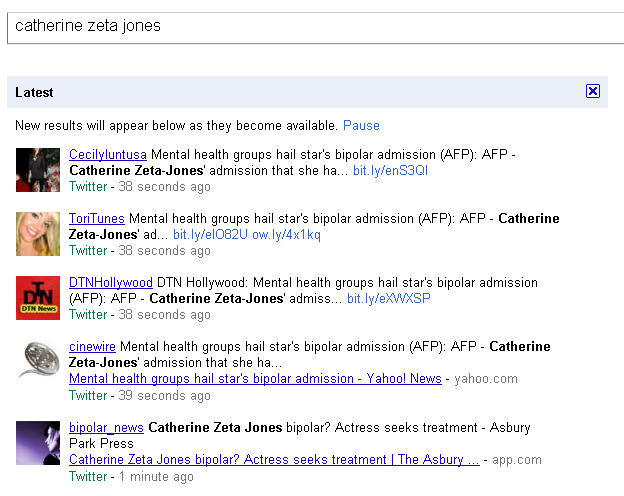Open the ToriTunes username link
The height and width of the screenshot is (496, 624).
click(x=97, y=219)
